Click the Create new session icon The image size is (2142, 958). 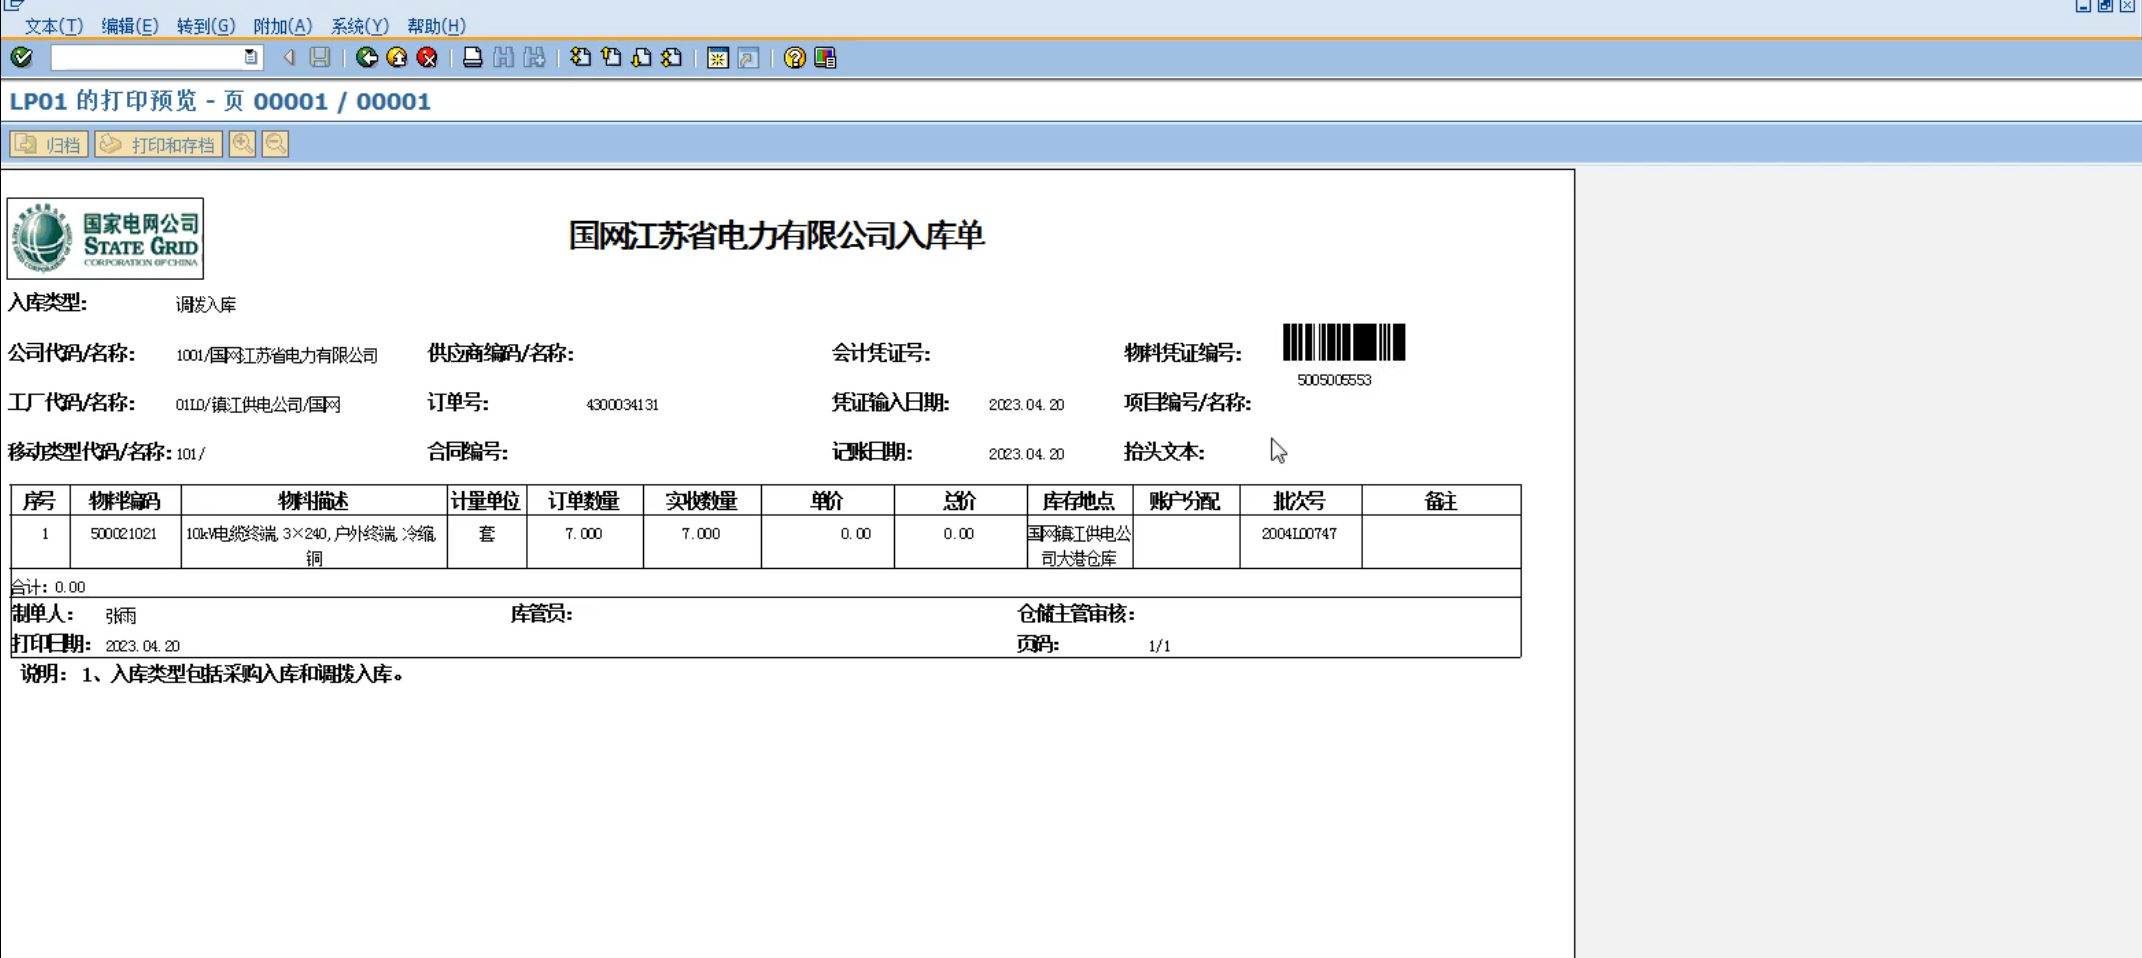point(717,58)
